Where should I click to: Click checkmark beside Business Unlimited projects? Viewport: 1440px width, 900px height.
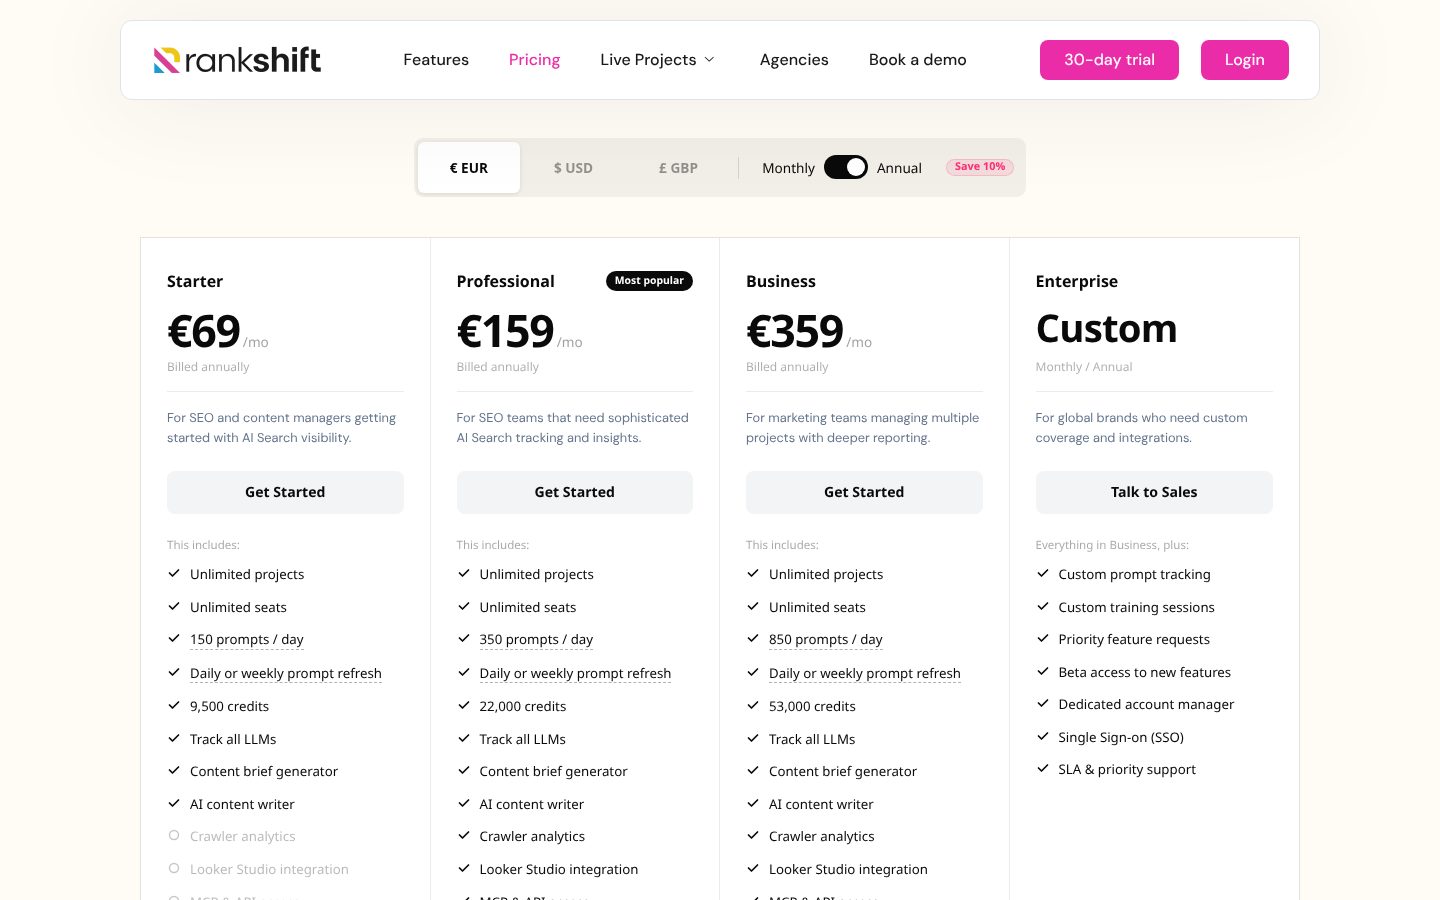[753, 573]
